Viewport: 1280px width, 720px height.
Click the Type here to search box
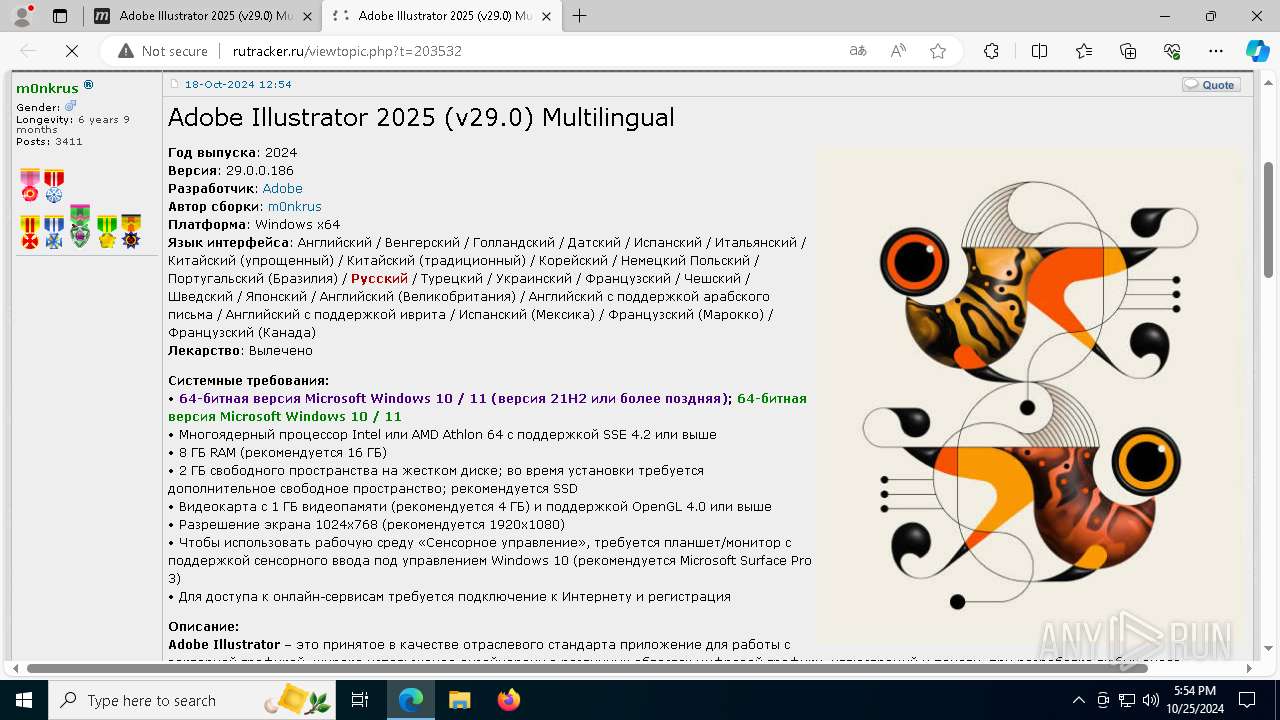194,700
